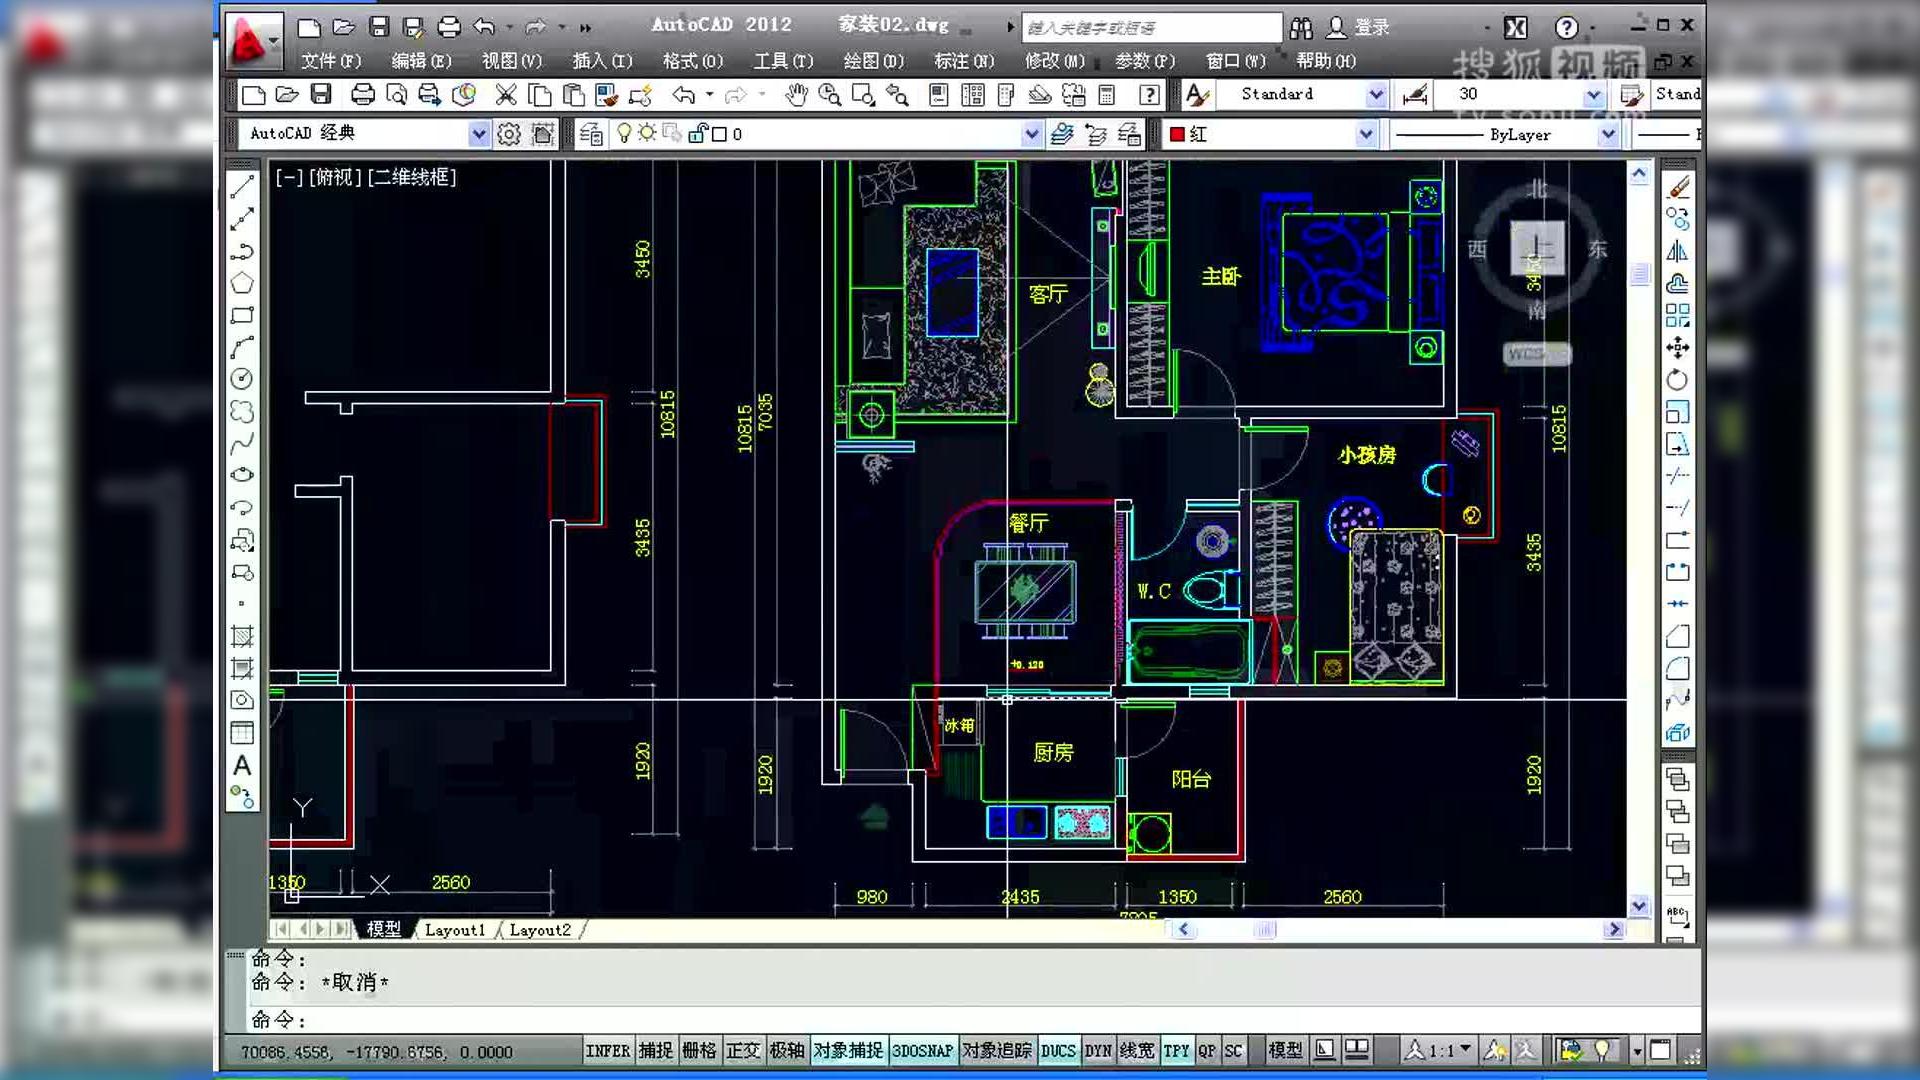
Task: Switch to the Layout1 tab
Action: click(455, 929)
